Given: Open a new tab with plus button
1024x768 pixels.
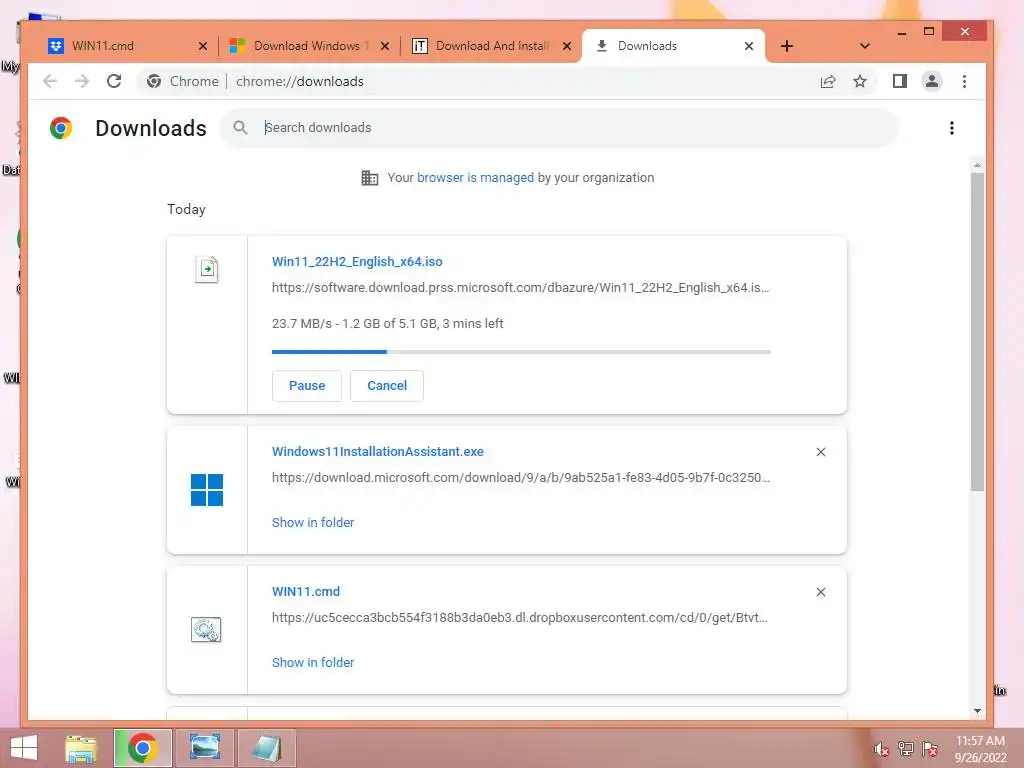Looking at the screenshot, I should pos(787,46).
